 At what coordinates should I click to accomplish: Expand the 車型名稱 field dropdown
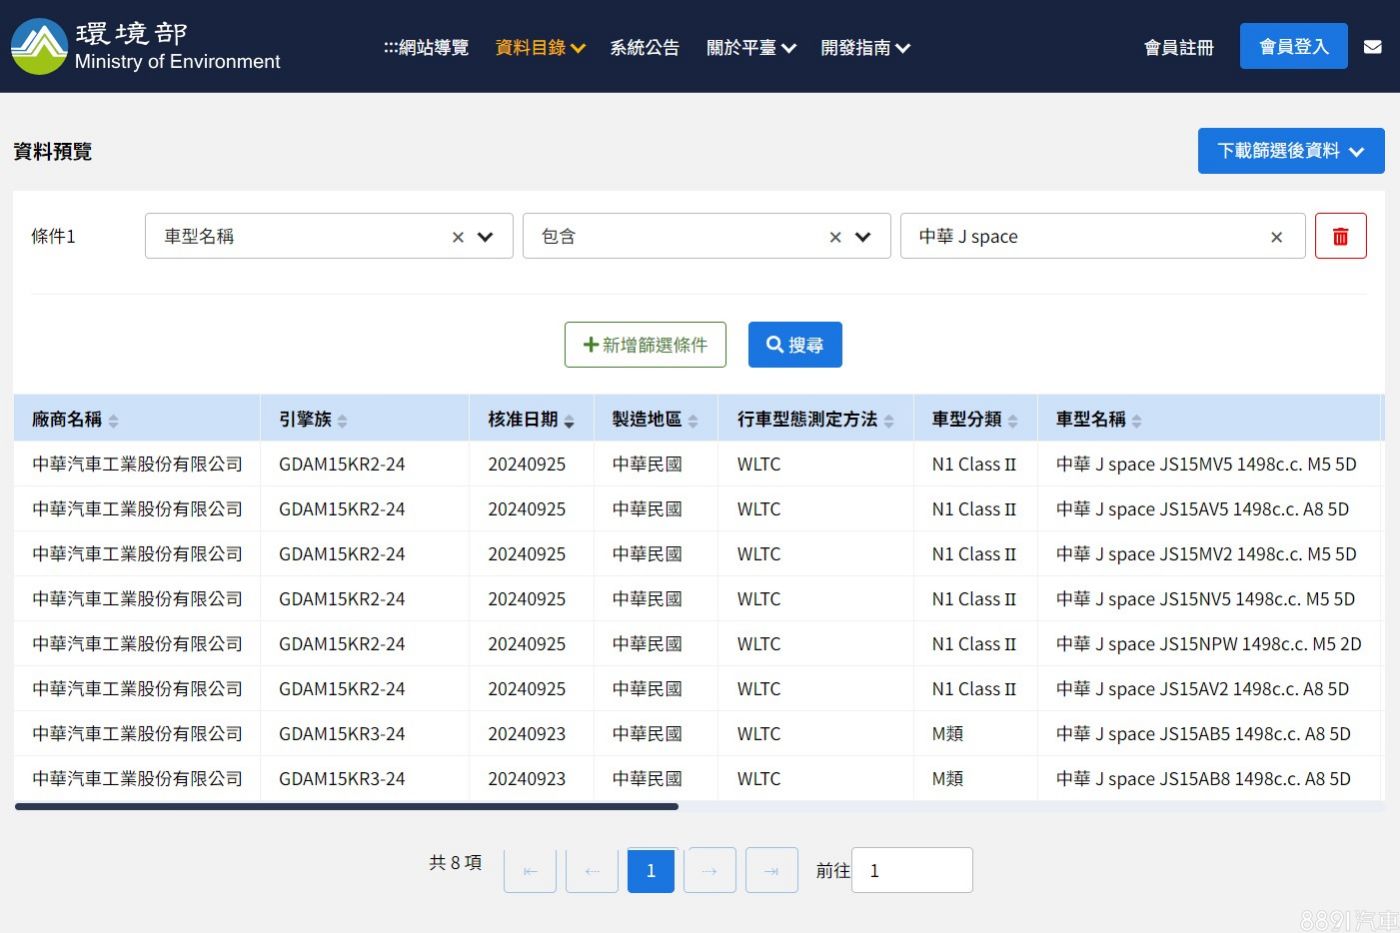(x=486, y=237)
